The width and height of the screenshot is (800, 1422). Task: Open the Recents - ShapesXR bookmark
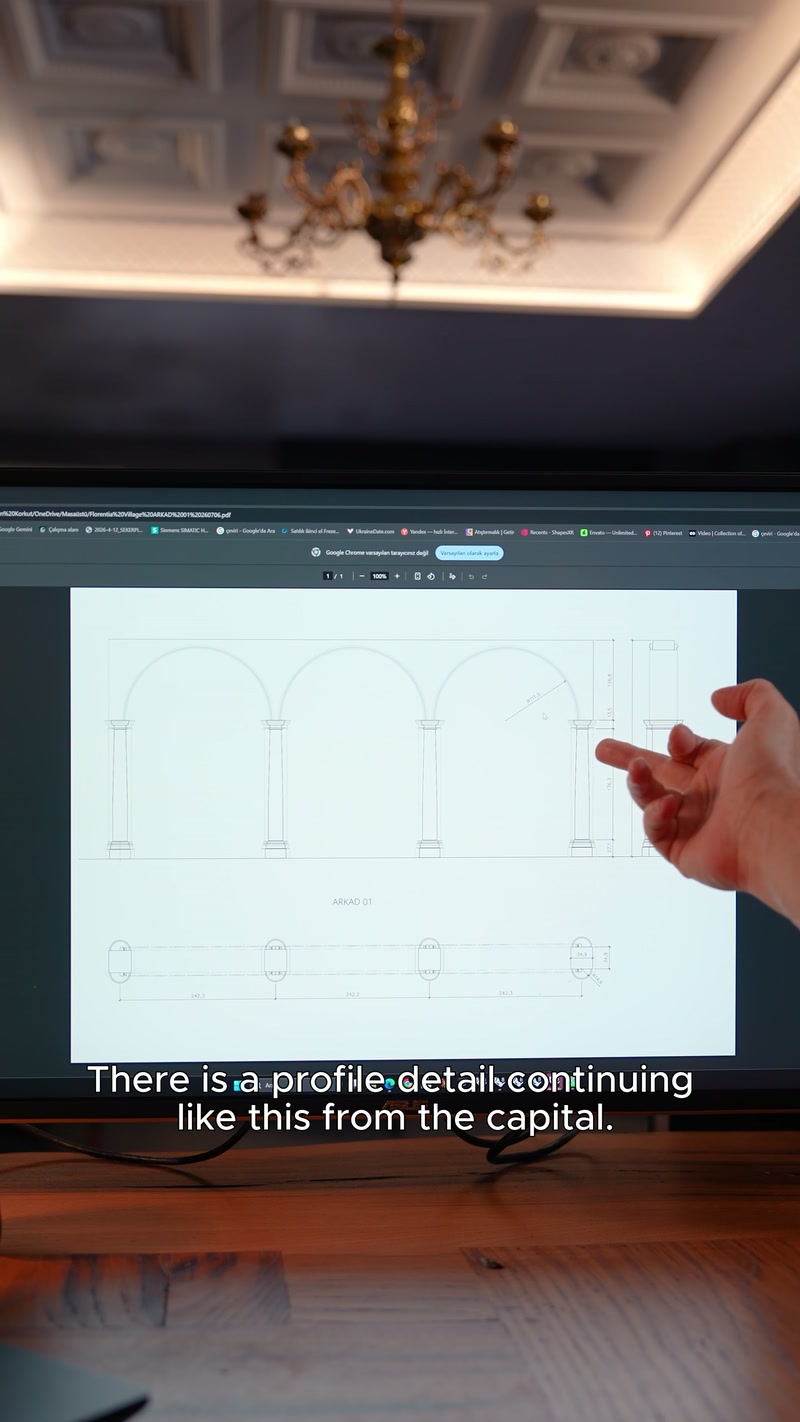click(548, 533)
